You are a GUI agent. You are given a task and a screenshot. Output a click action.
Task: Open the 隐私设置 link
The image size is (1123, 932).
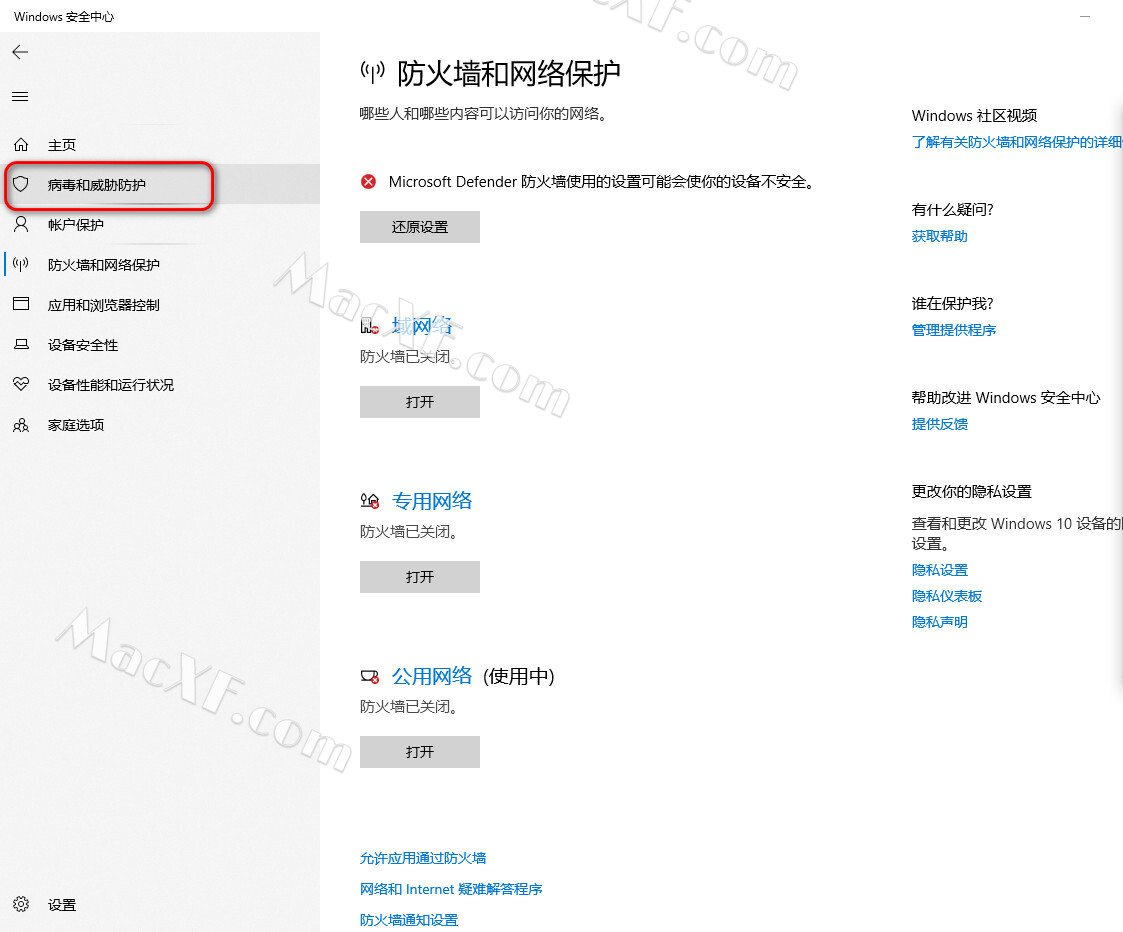[940, 570]
